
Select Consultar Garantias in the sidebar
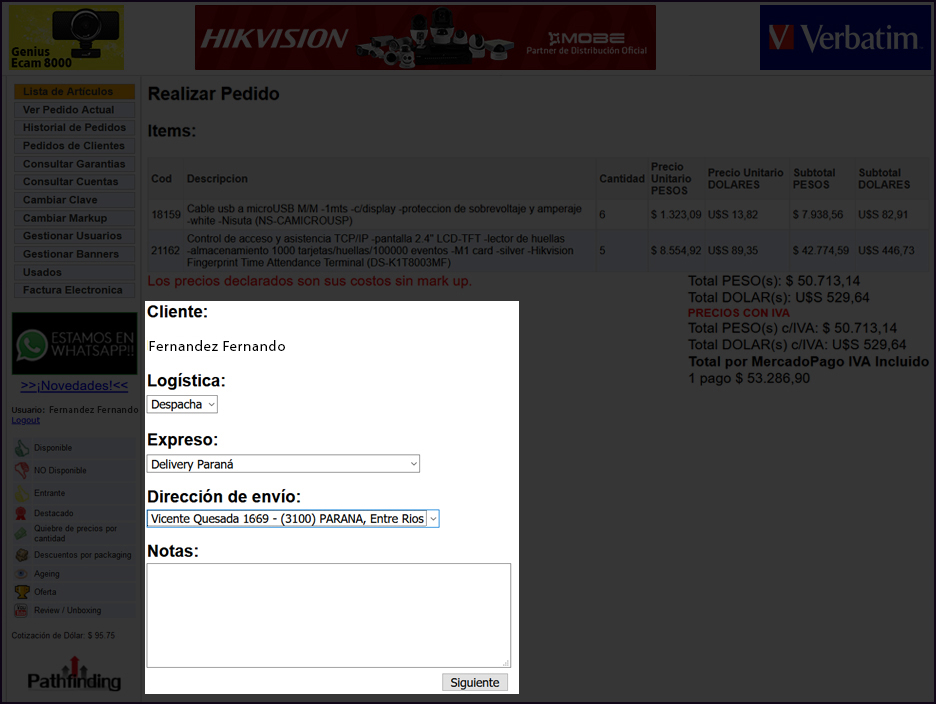point(74,164)
